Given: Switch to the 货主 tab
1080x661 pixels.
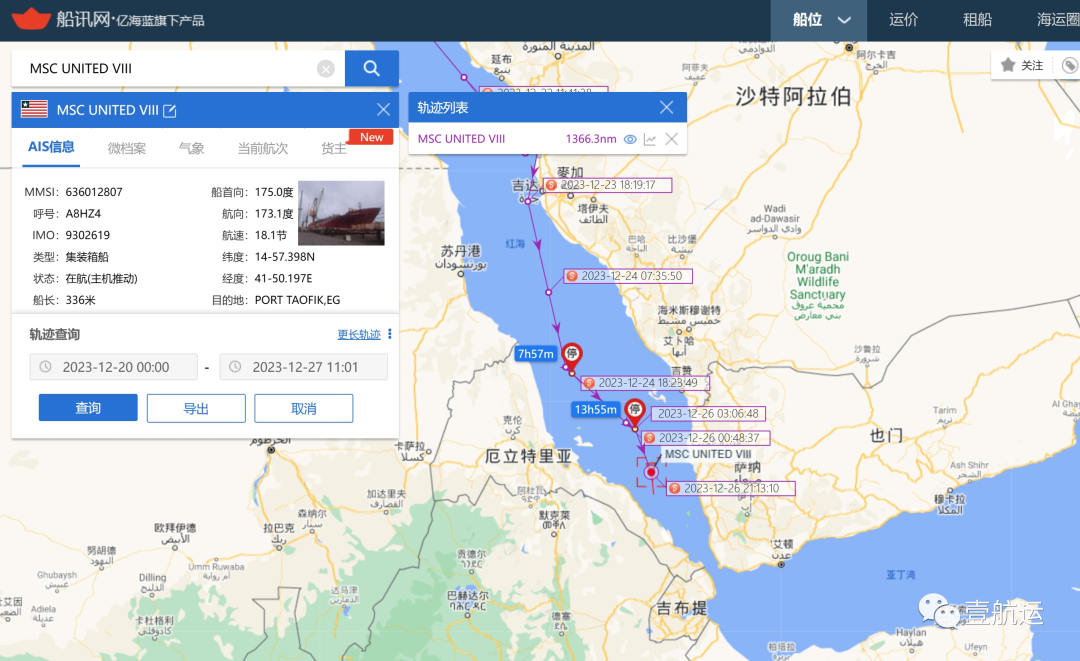Looking at the screenshot, I should click(x=333, y=148).
